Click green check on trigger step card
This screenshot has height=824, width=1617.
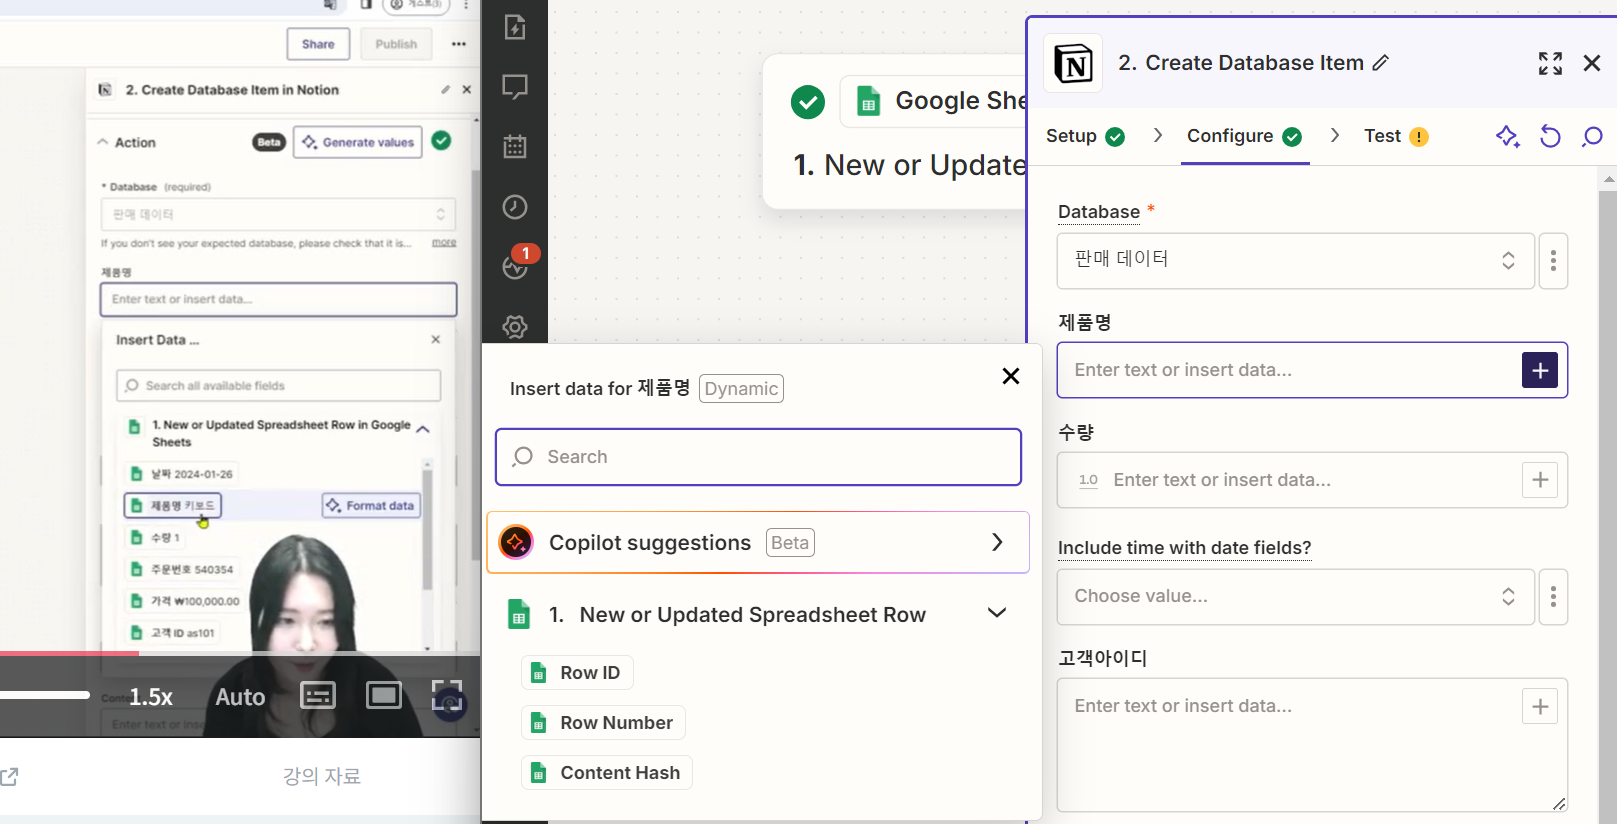[808, 102]
